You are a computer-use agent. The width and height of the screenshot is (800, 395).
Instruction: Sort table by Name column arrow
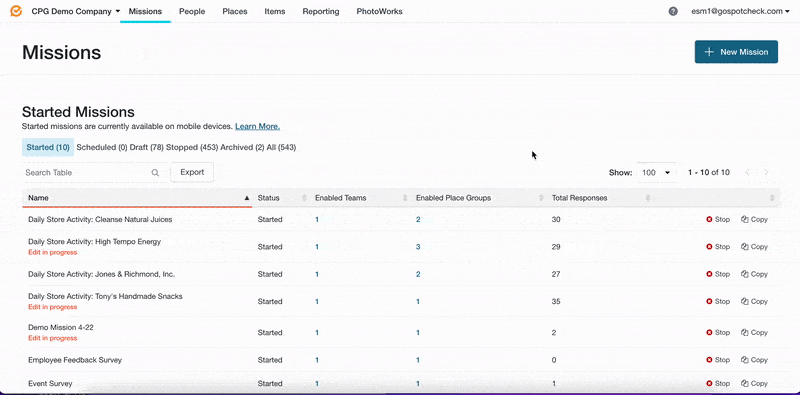point(247,198)
